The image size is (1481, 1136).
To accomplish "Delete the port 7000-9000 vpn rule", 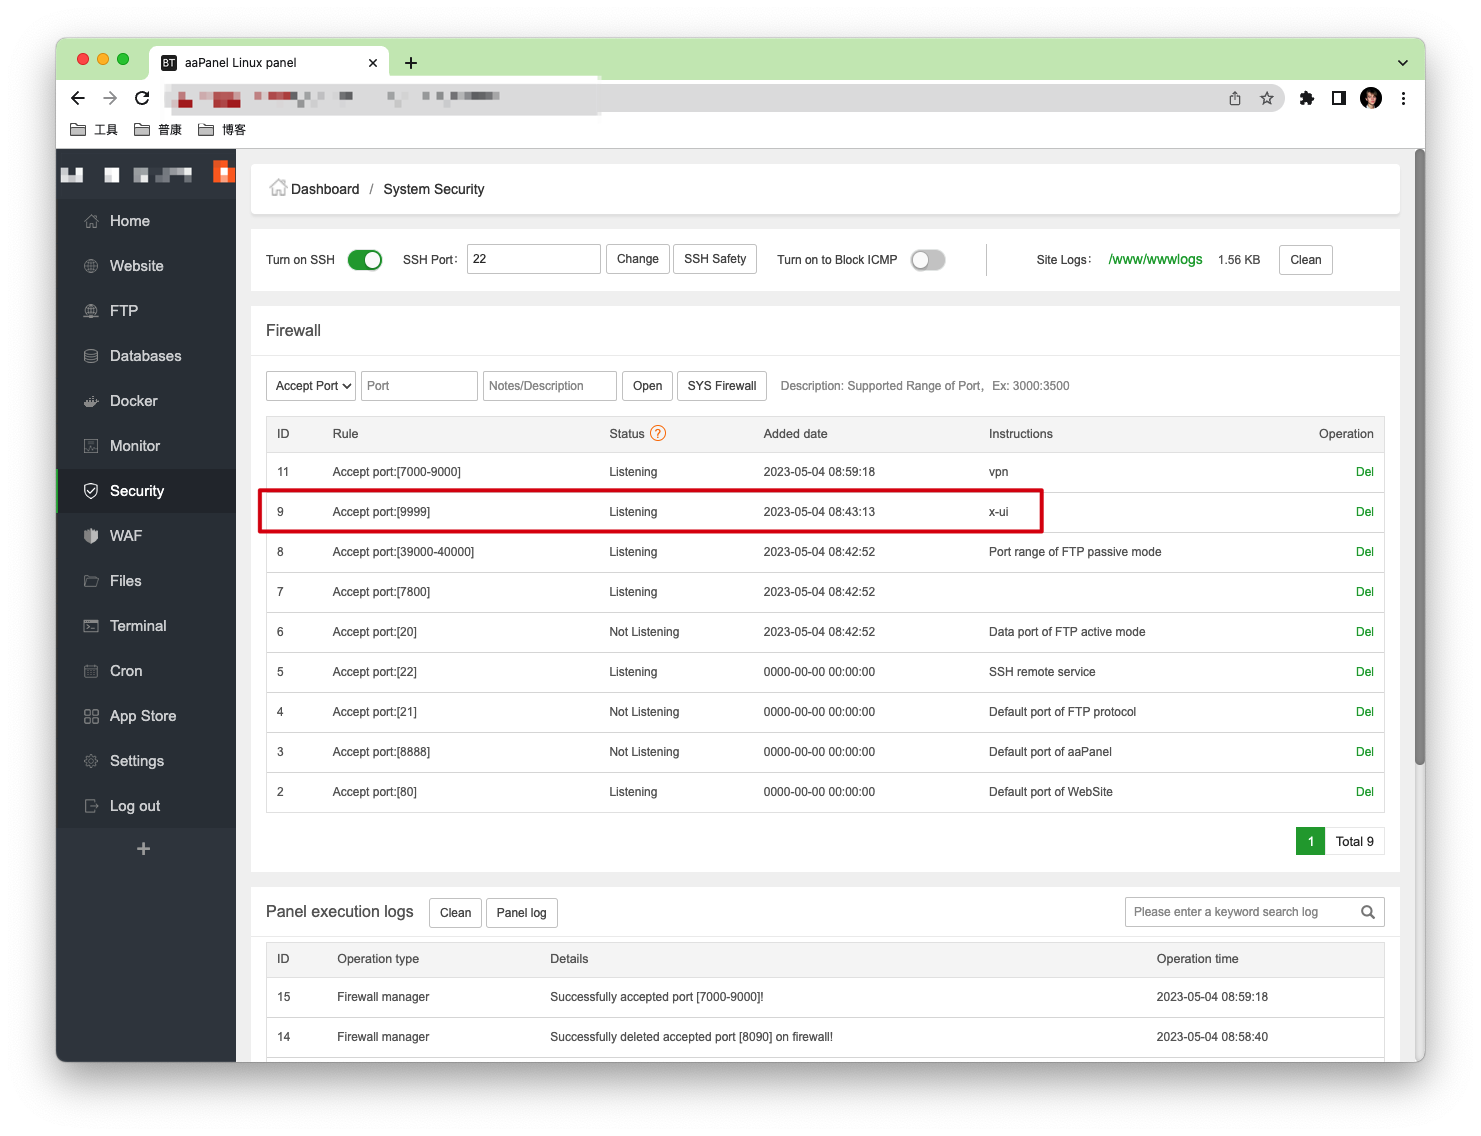I will (1364, 472).
